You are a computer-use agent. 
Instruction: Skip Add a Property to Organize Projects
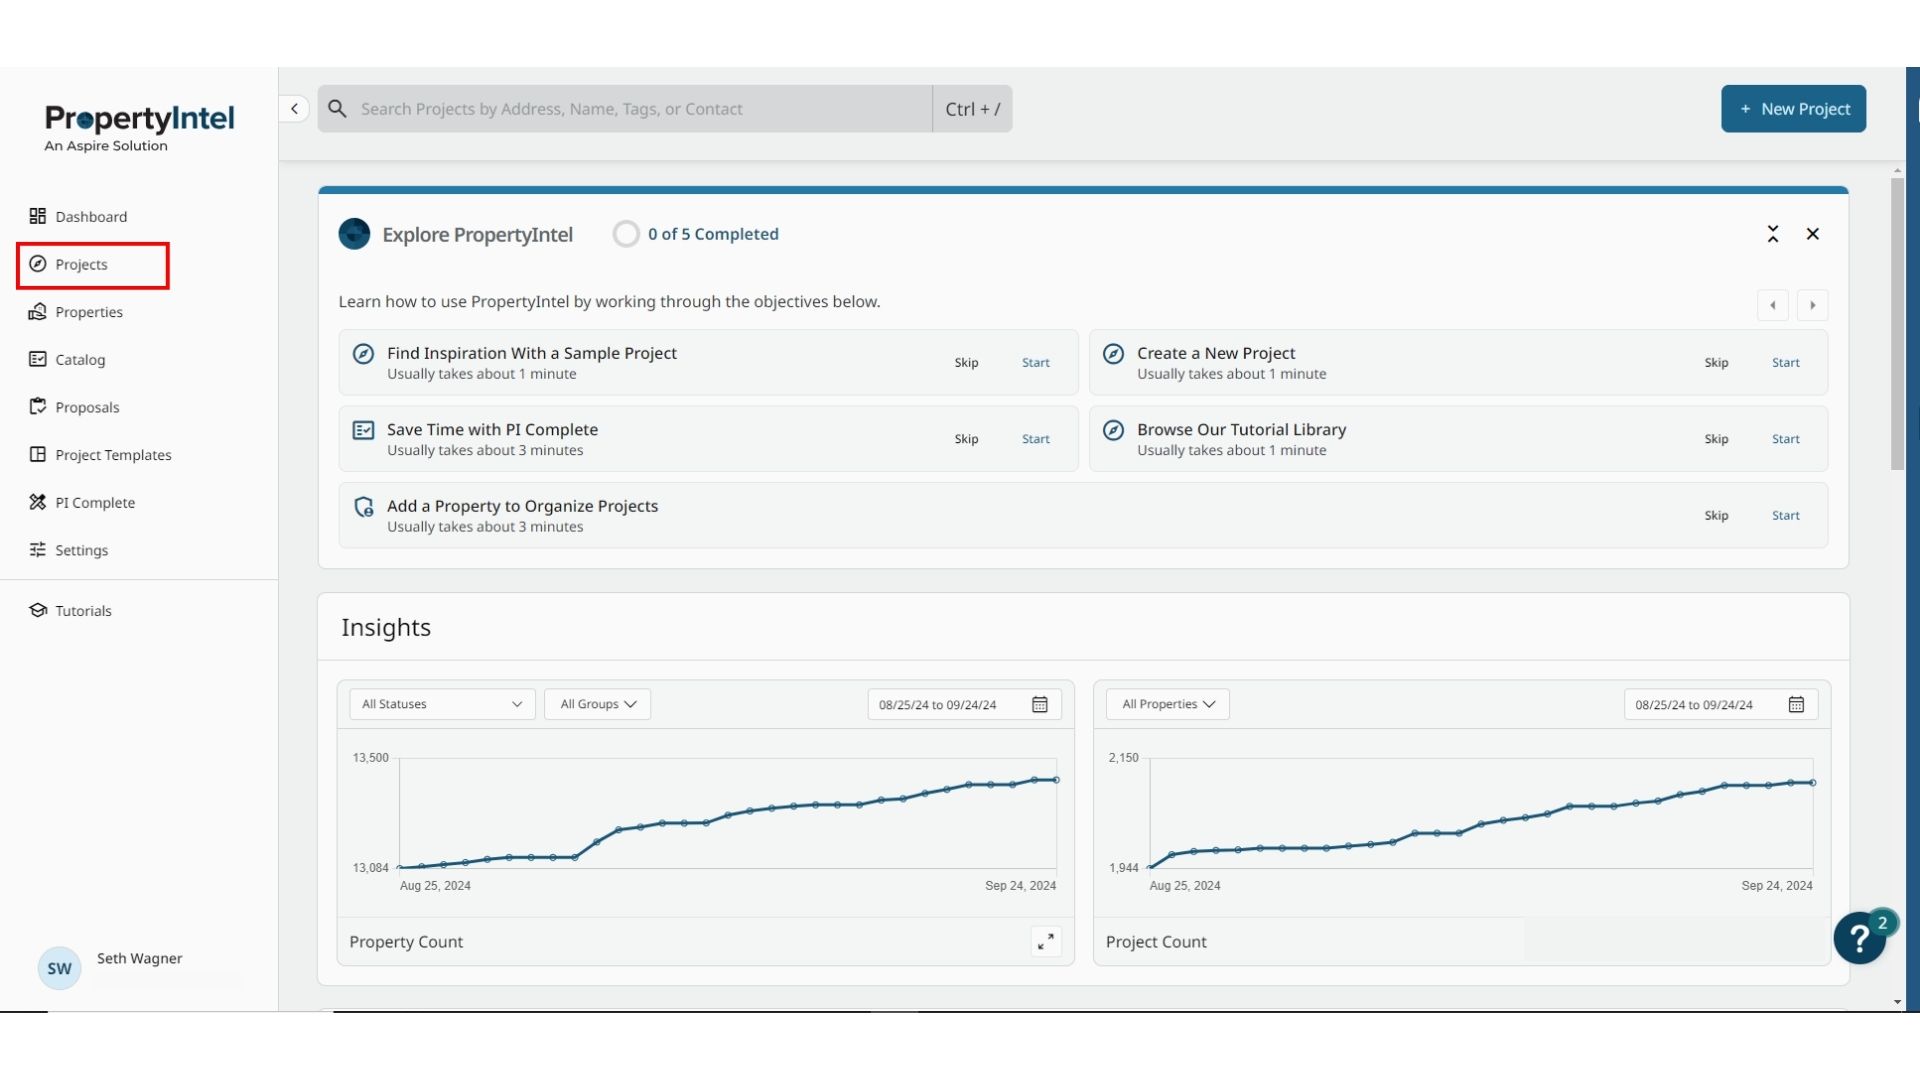pos(1716,515)
